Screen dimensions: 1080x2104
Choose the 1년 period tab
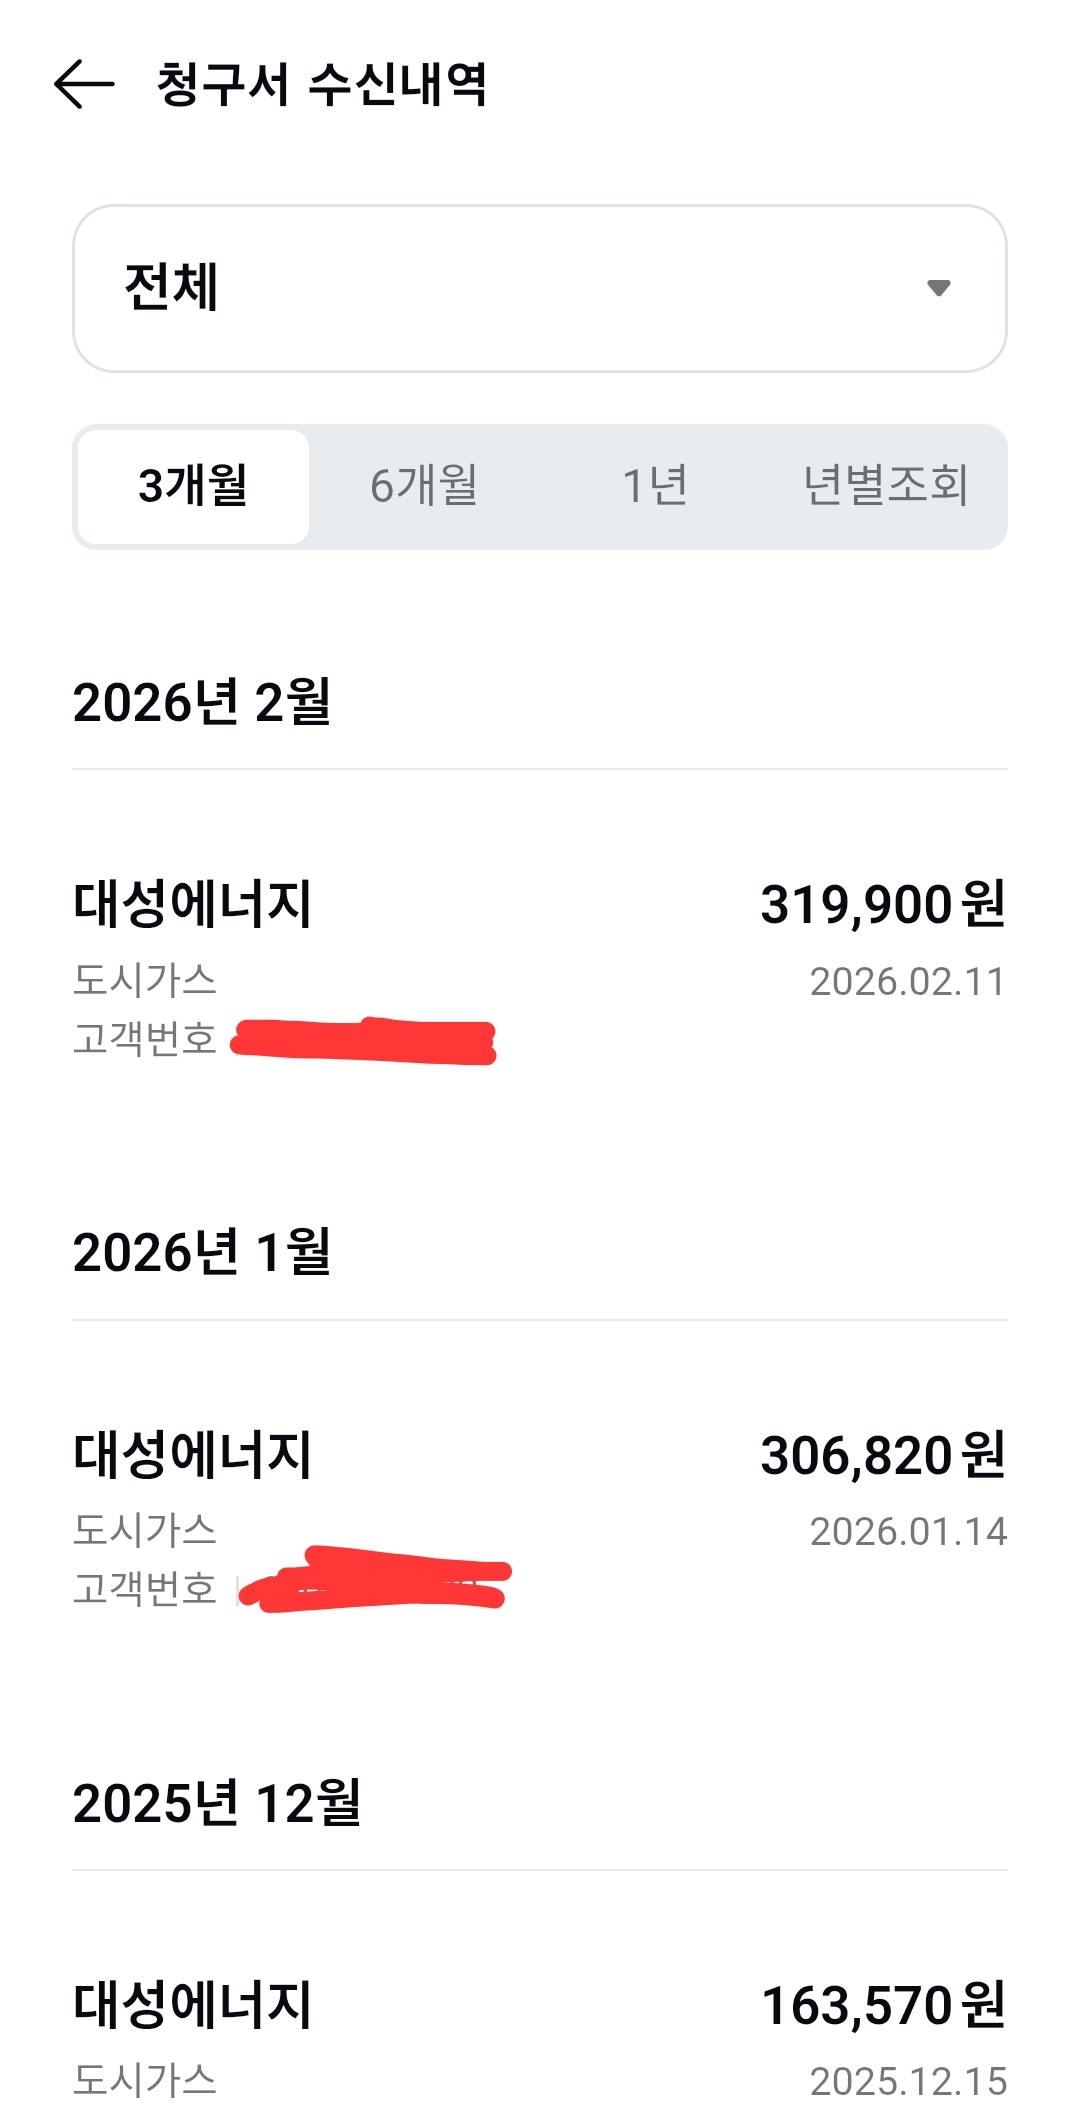click(x=655, y=487)
